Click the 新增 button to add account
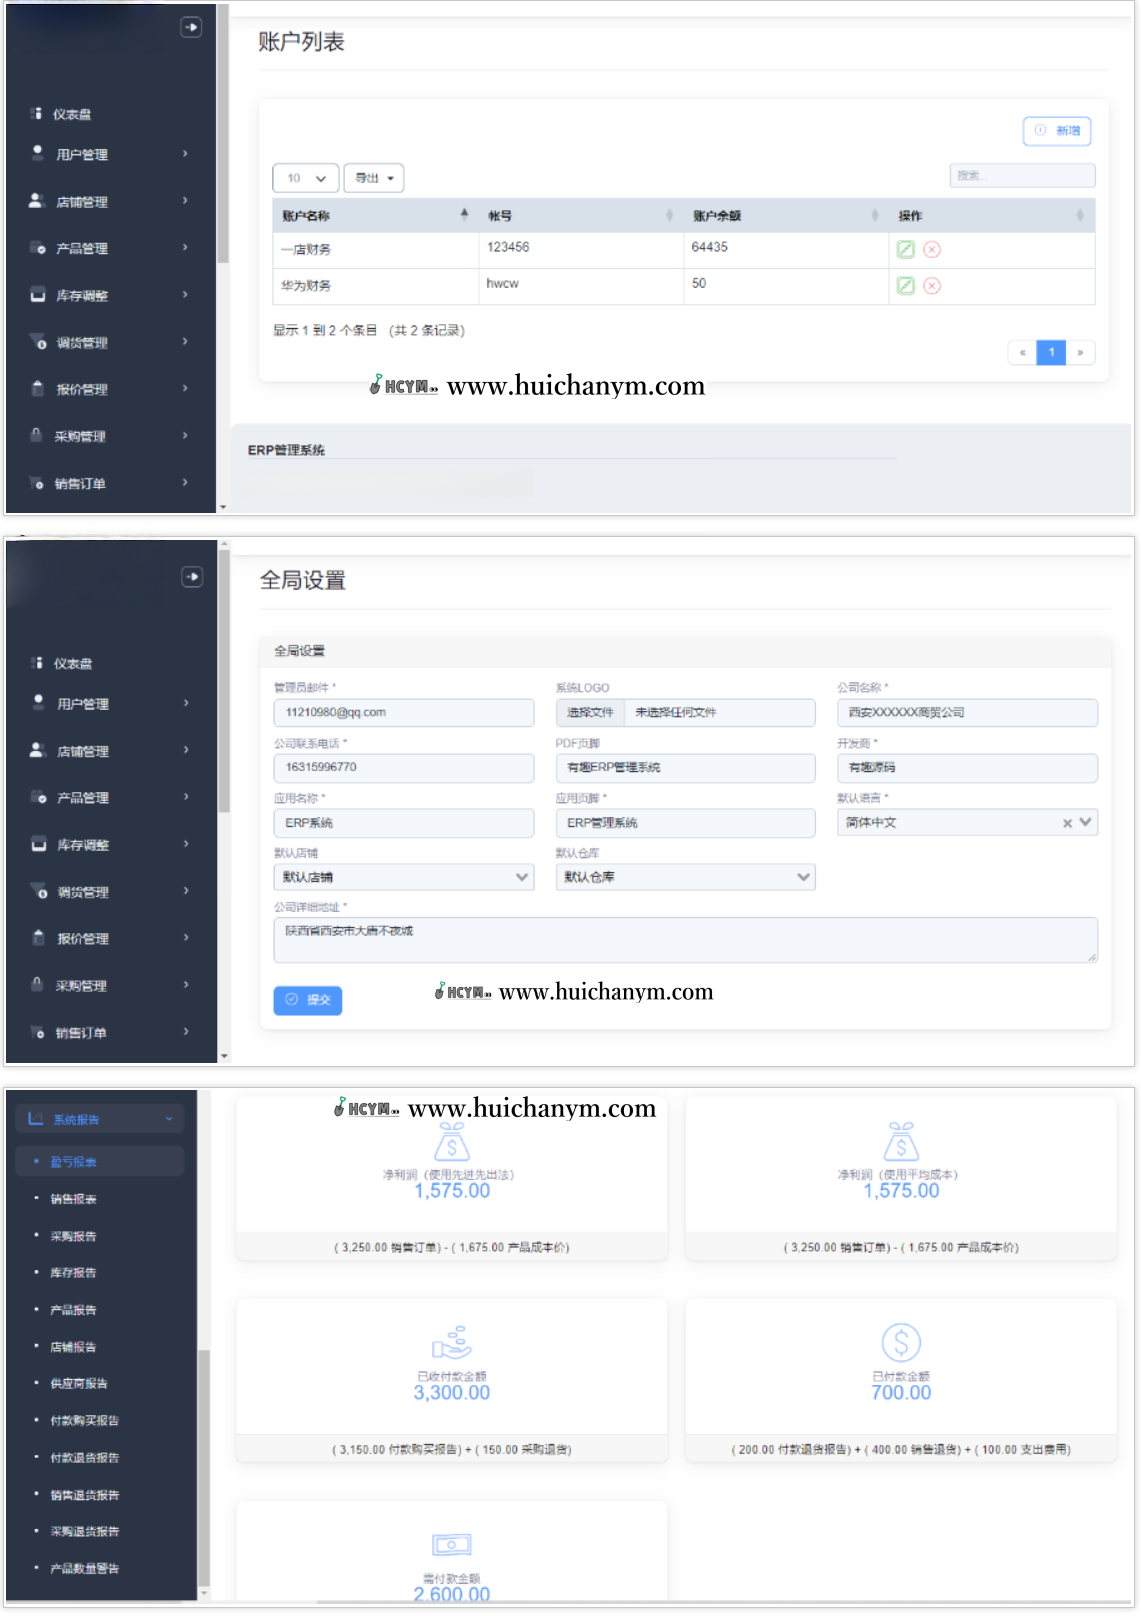 [x=1057, y=131]
